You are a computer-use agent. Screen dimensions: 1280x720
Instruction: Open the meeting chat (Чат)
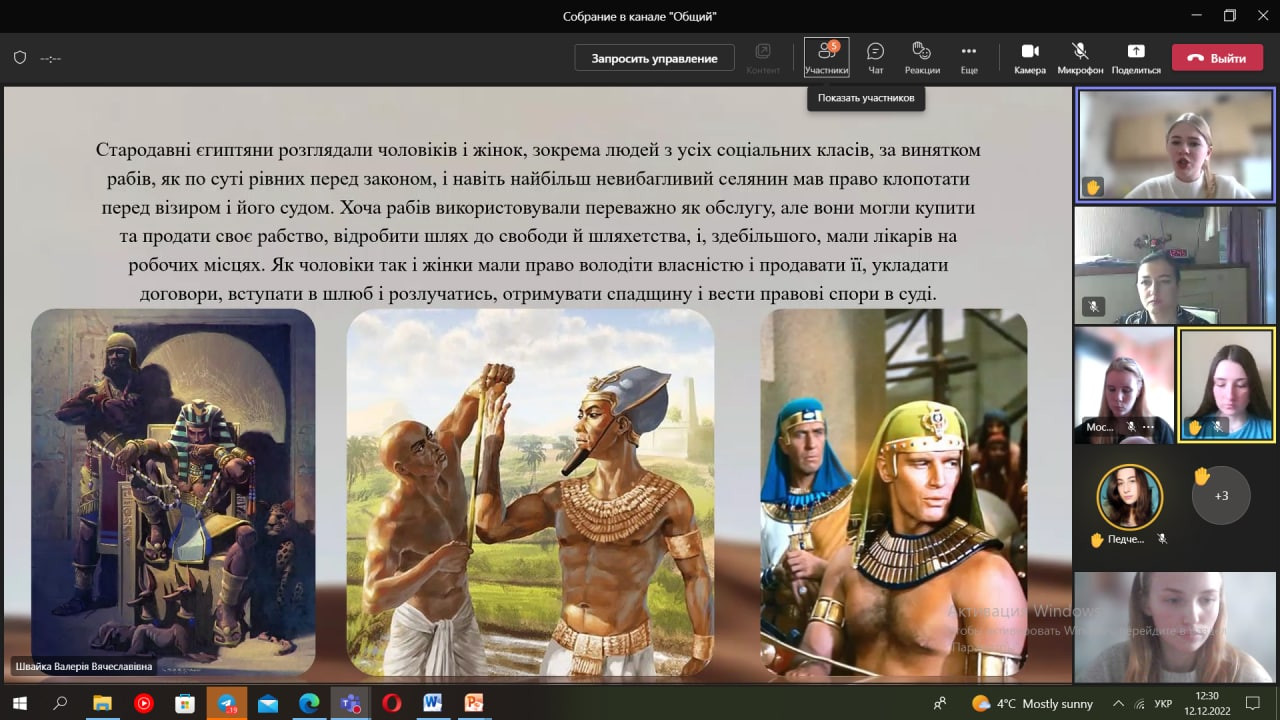coord(876,58)
